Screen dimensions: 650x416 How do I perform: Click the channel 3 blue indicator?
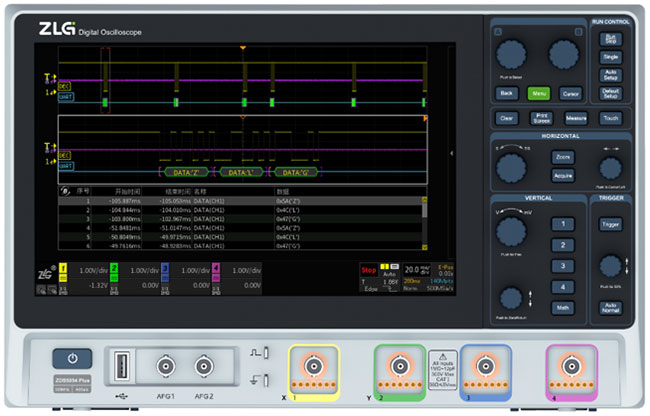pyautogui.click(x=165, y=270)
